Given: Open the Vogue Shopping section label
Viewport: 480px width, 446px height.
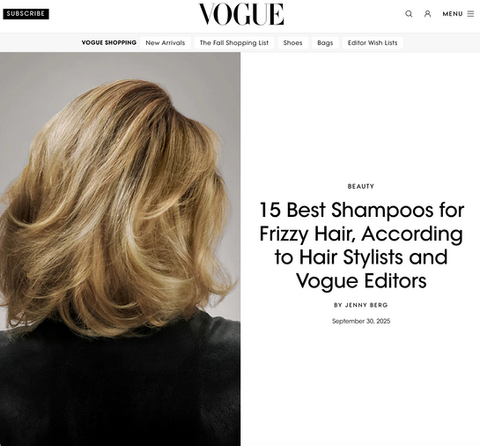Looking at the screenshot, I should pyautogui.click(x=109, y=43).
